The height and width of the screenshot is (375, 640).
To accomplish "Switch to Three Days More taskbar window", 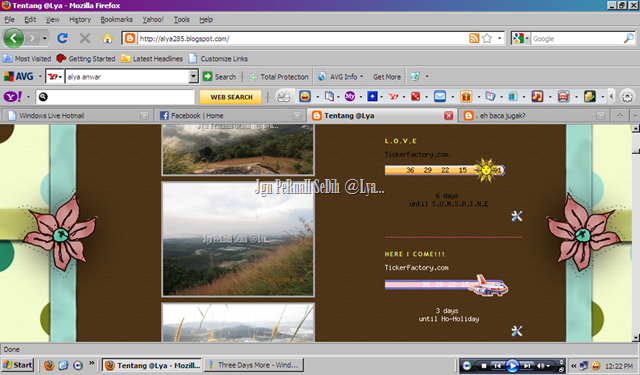I will click(253, 365).
